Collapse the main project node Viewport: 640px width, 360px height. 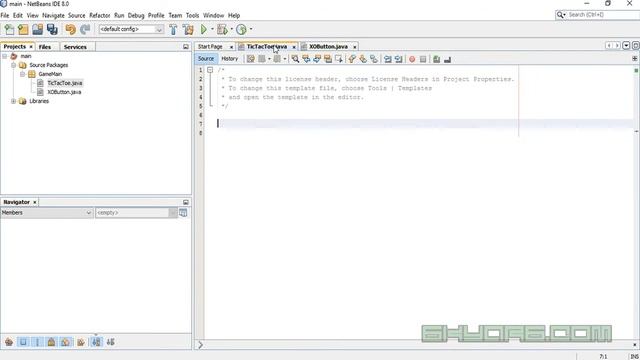click(x=4, y=56)
